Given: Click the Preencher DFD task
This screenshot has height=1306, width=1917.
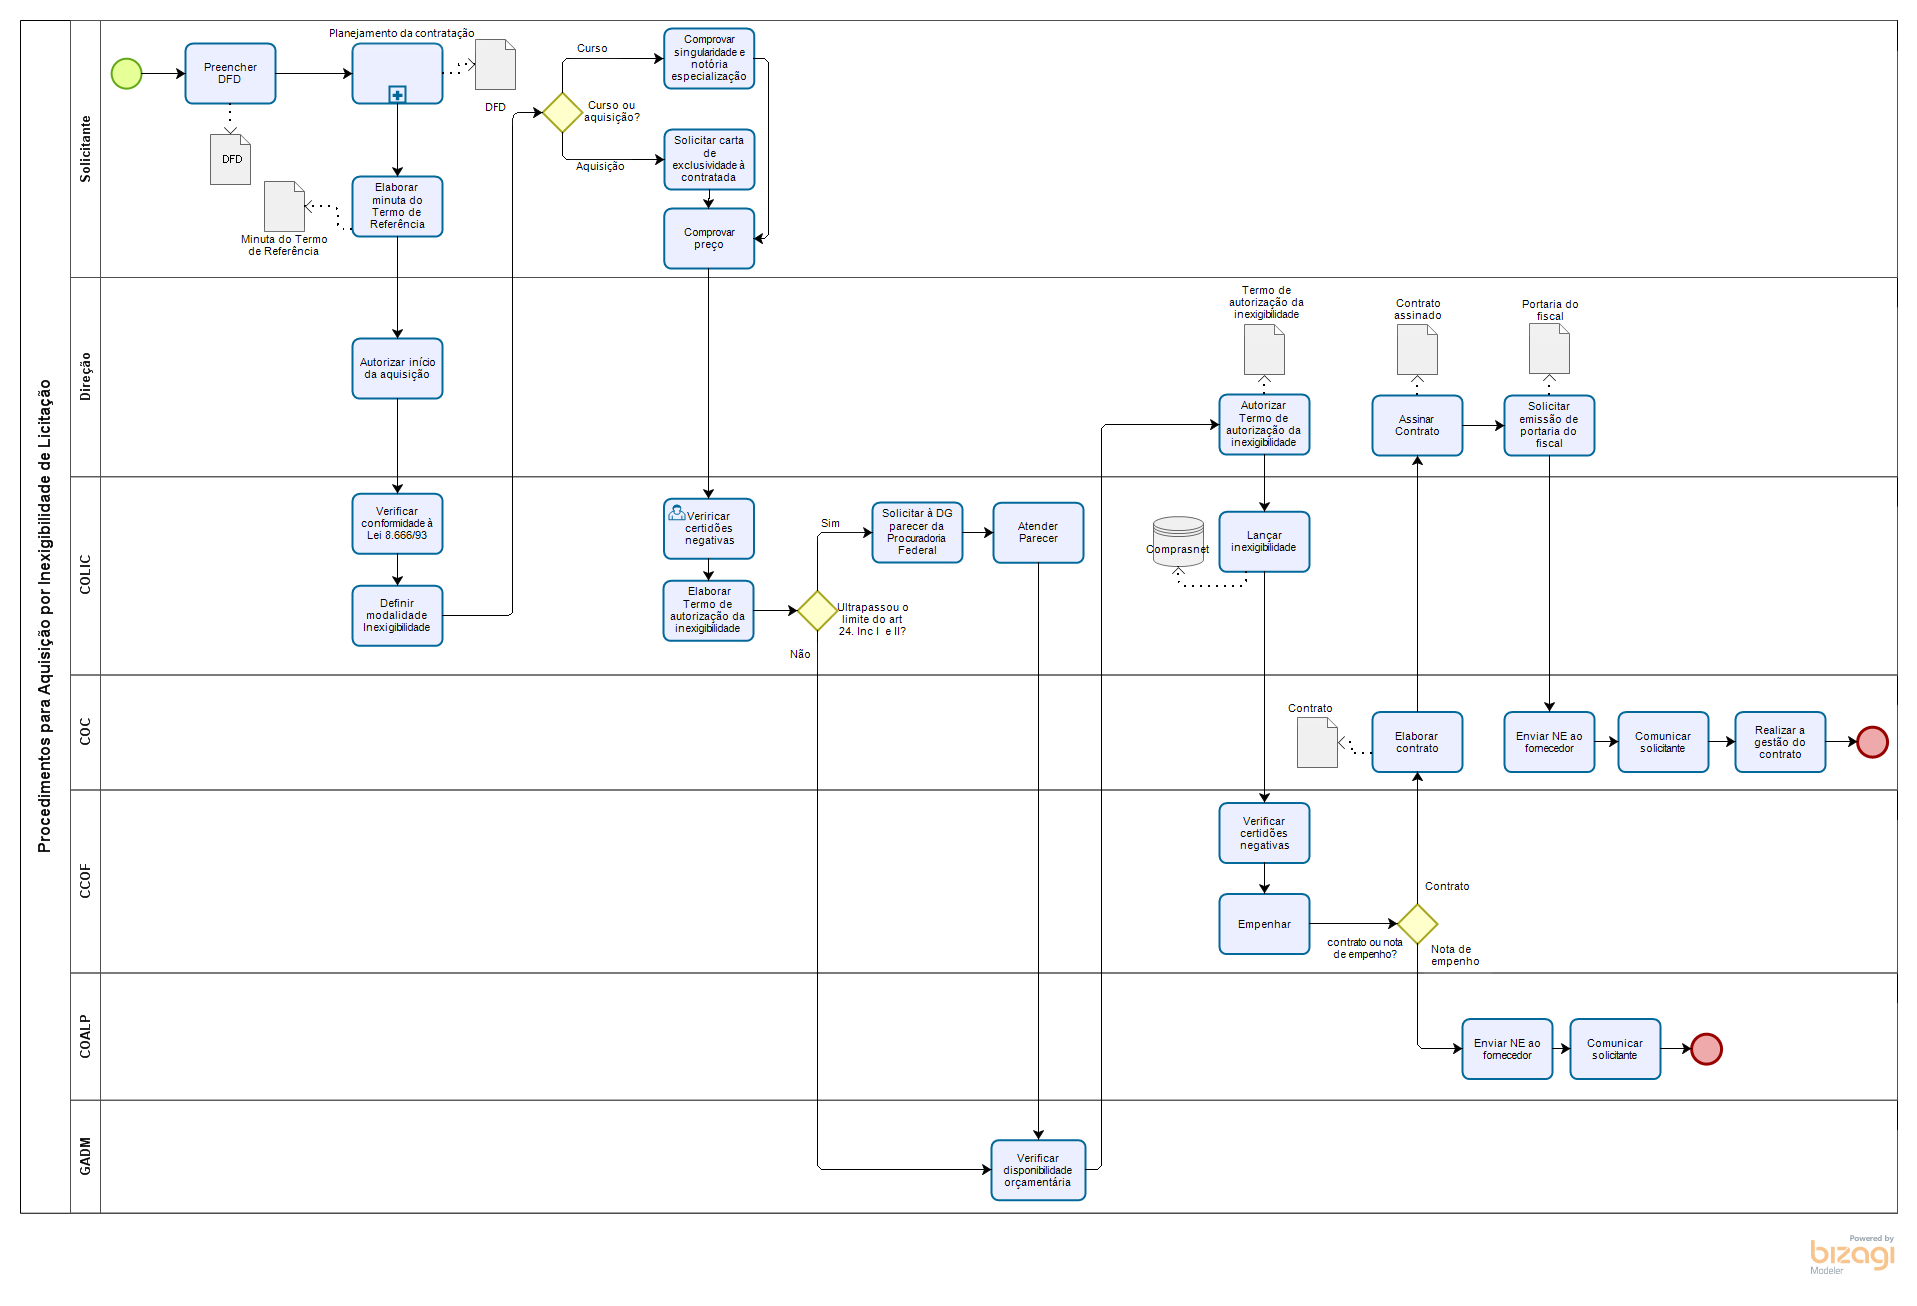Looking at the screenshot, I should (230, 74).
